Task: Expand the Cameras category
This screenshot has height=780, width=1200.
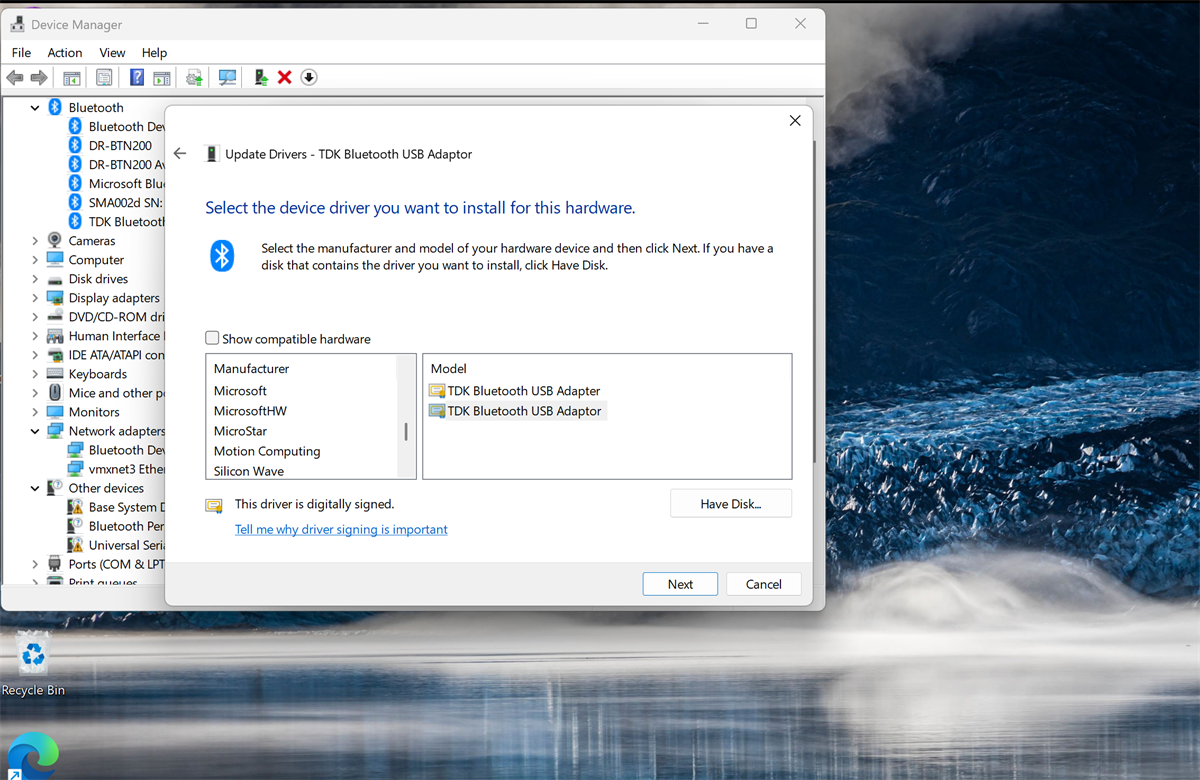Action: coord(35,241)
